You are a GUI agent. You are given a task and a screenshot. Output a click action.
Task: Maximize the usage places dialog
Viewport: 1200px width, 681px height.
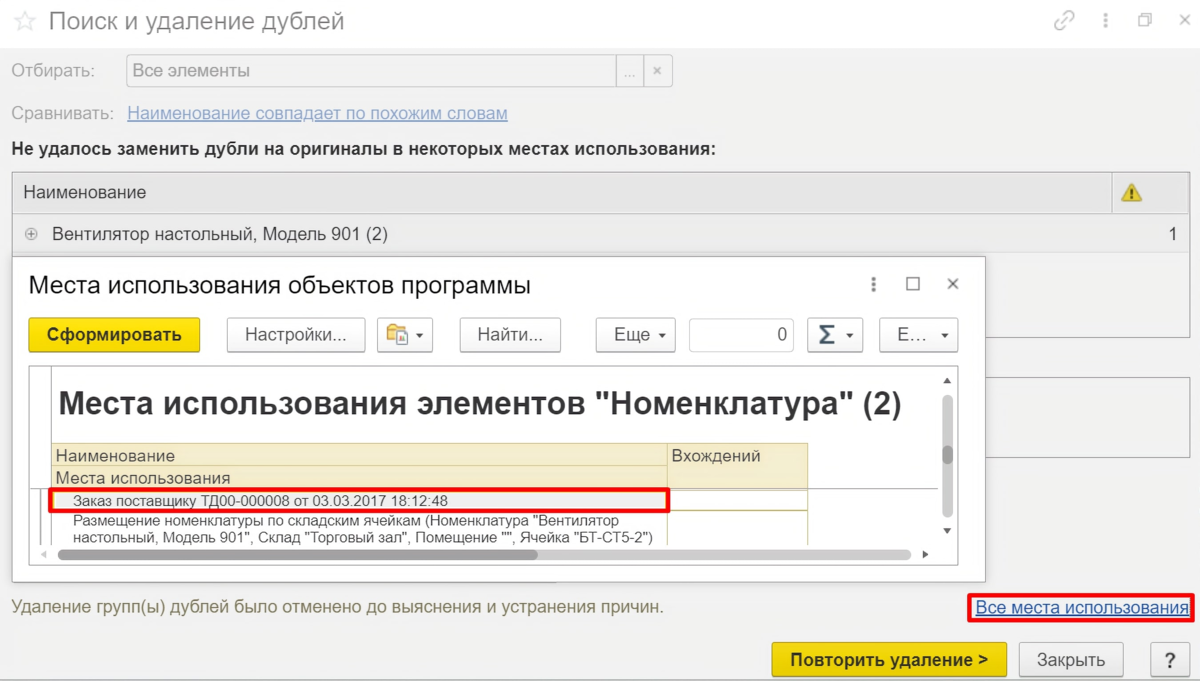point(913,284)
